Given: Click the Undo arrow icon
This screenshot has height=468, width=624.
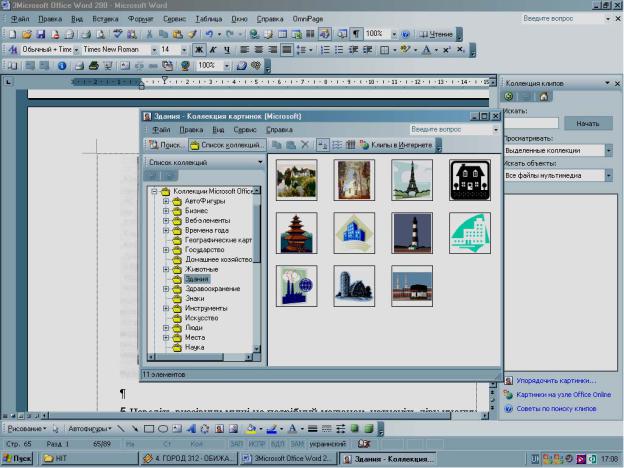Looking at the screenshot, I should [209, 34].
